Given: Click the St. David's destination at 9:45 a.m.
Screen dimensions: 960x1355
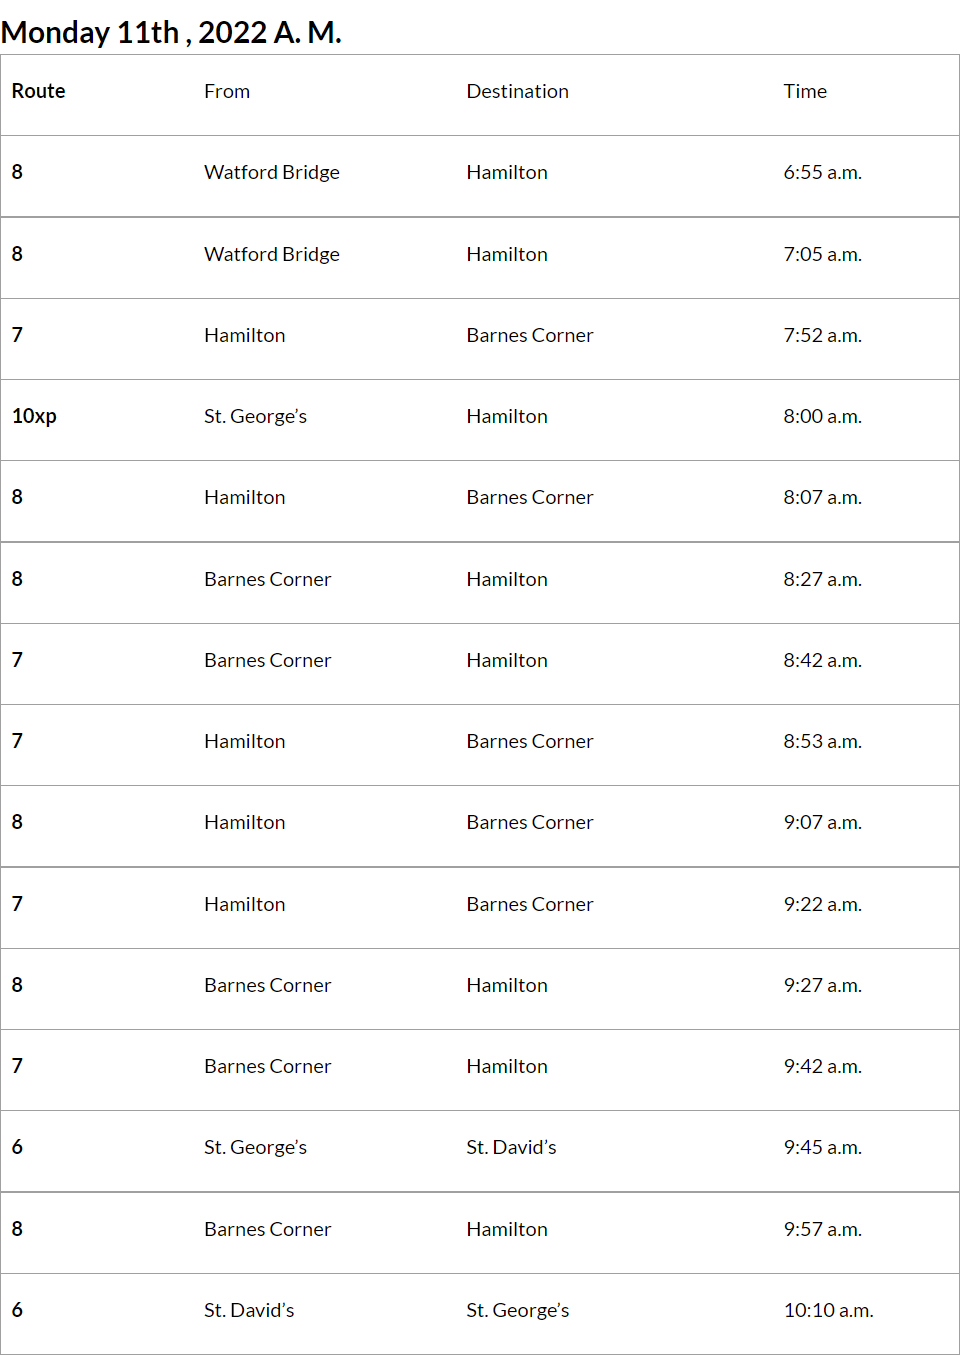Looking at the screenshot, I should (511, 1147).
